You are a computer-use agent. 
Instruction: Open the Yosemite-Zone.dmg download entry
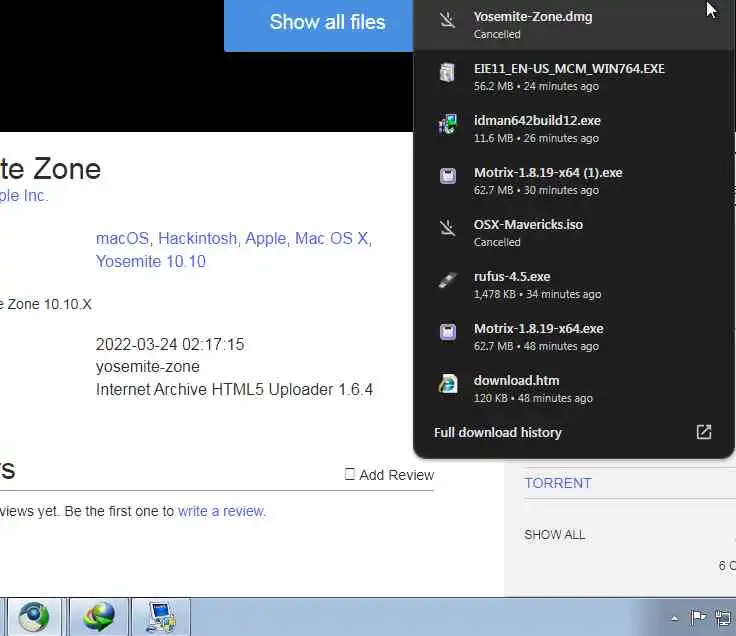click(574, 25)
